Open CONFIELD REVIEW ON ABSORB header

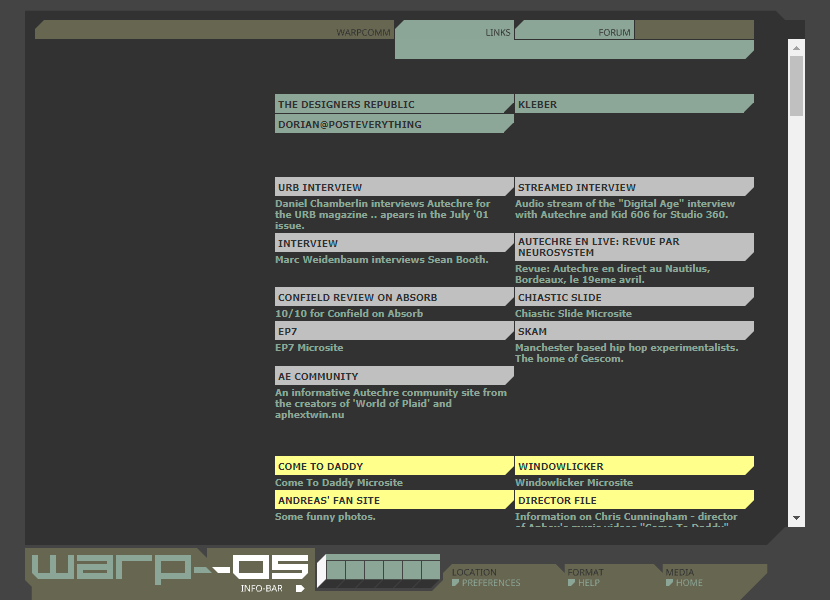[x=394, y=297]
